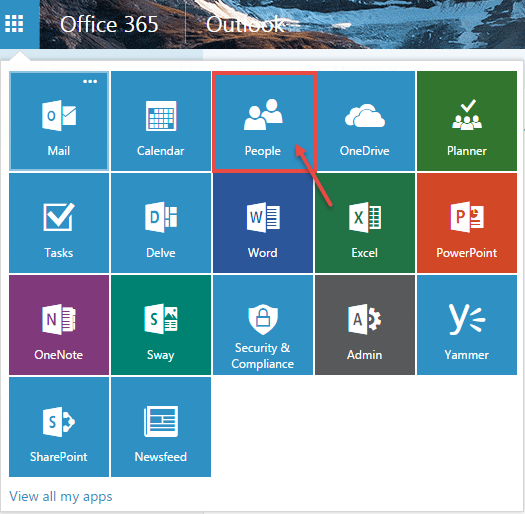
Task: Open the OneDrive tile
Action: click(365, 121)
